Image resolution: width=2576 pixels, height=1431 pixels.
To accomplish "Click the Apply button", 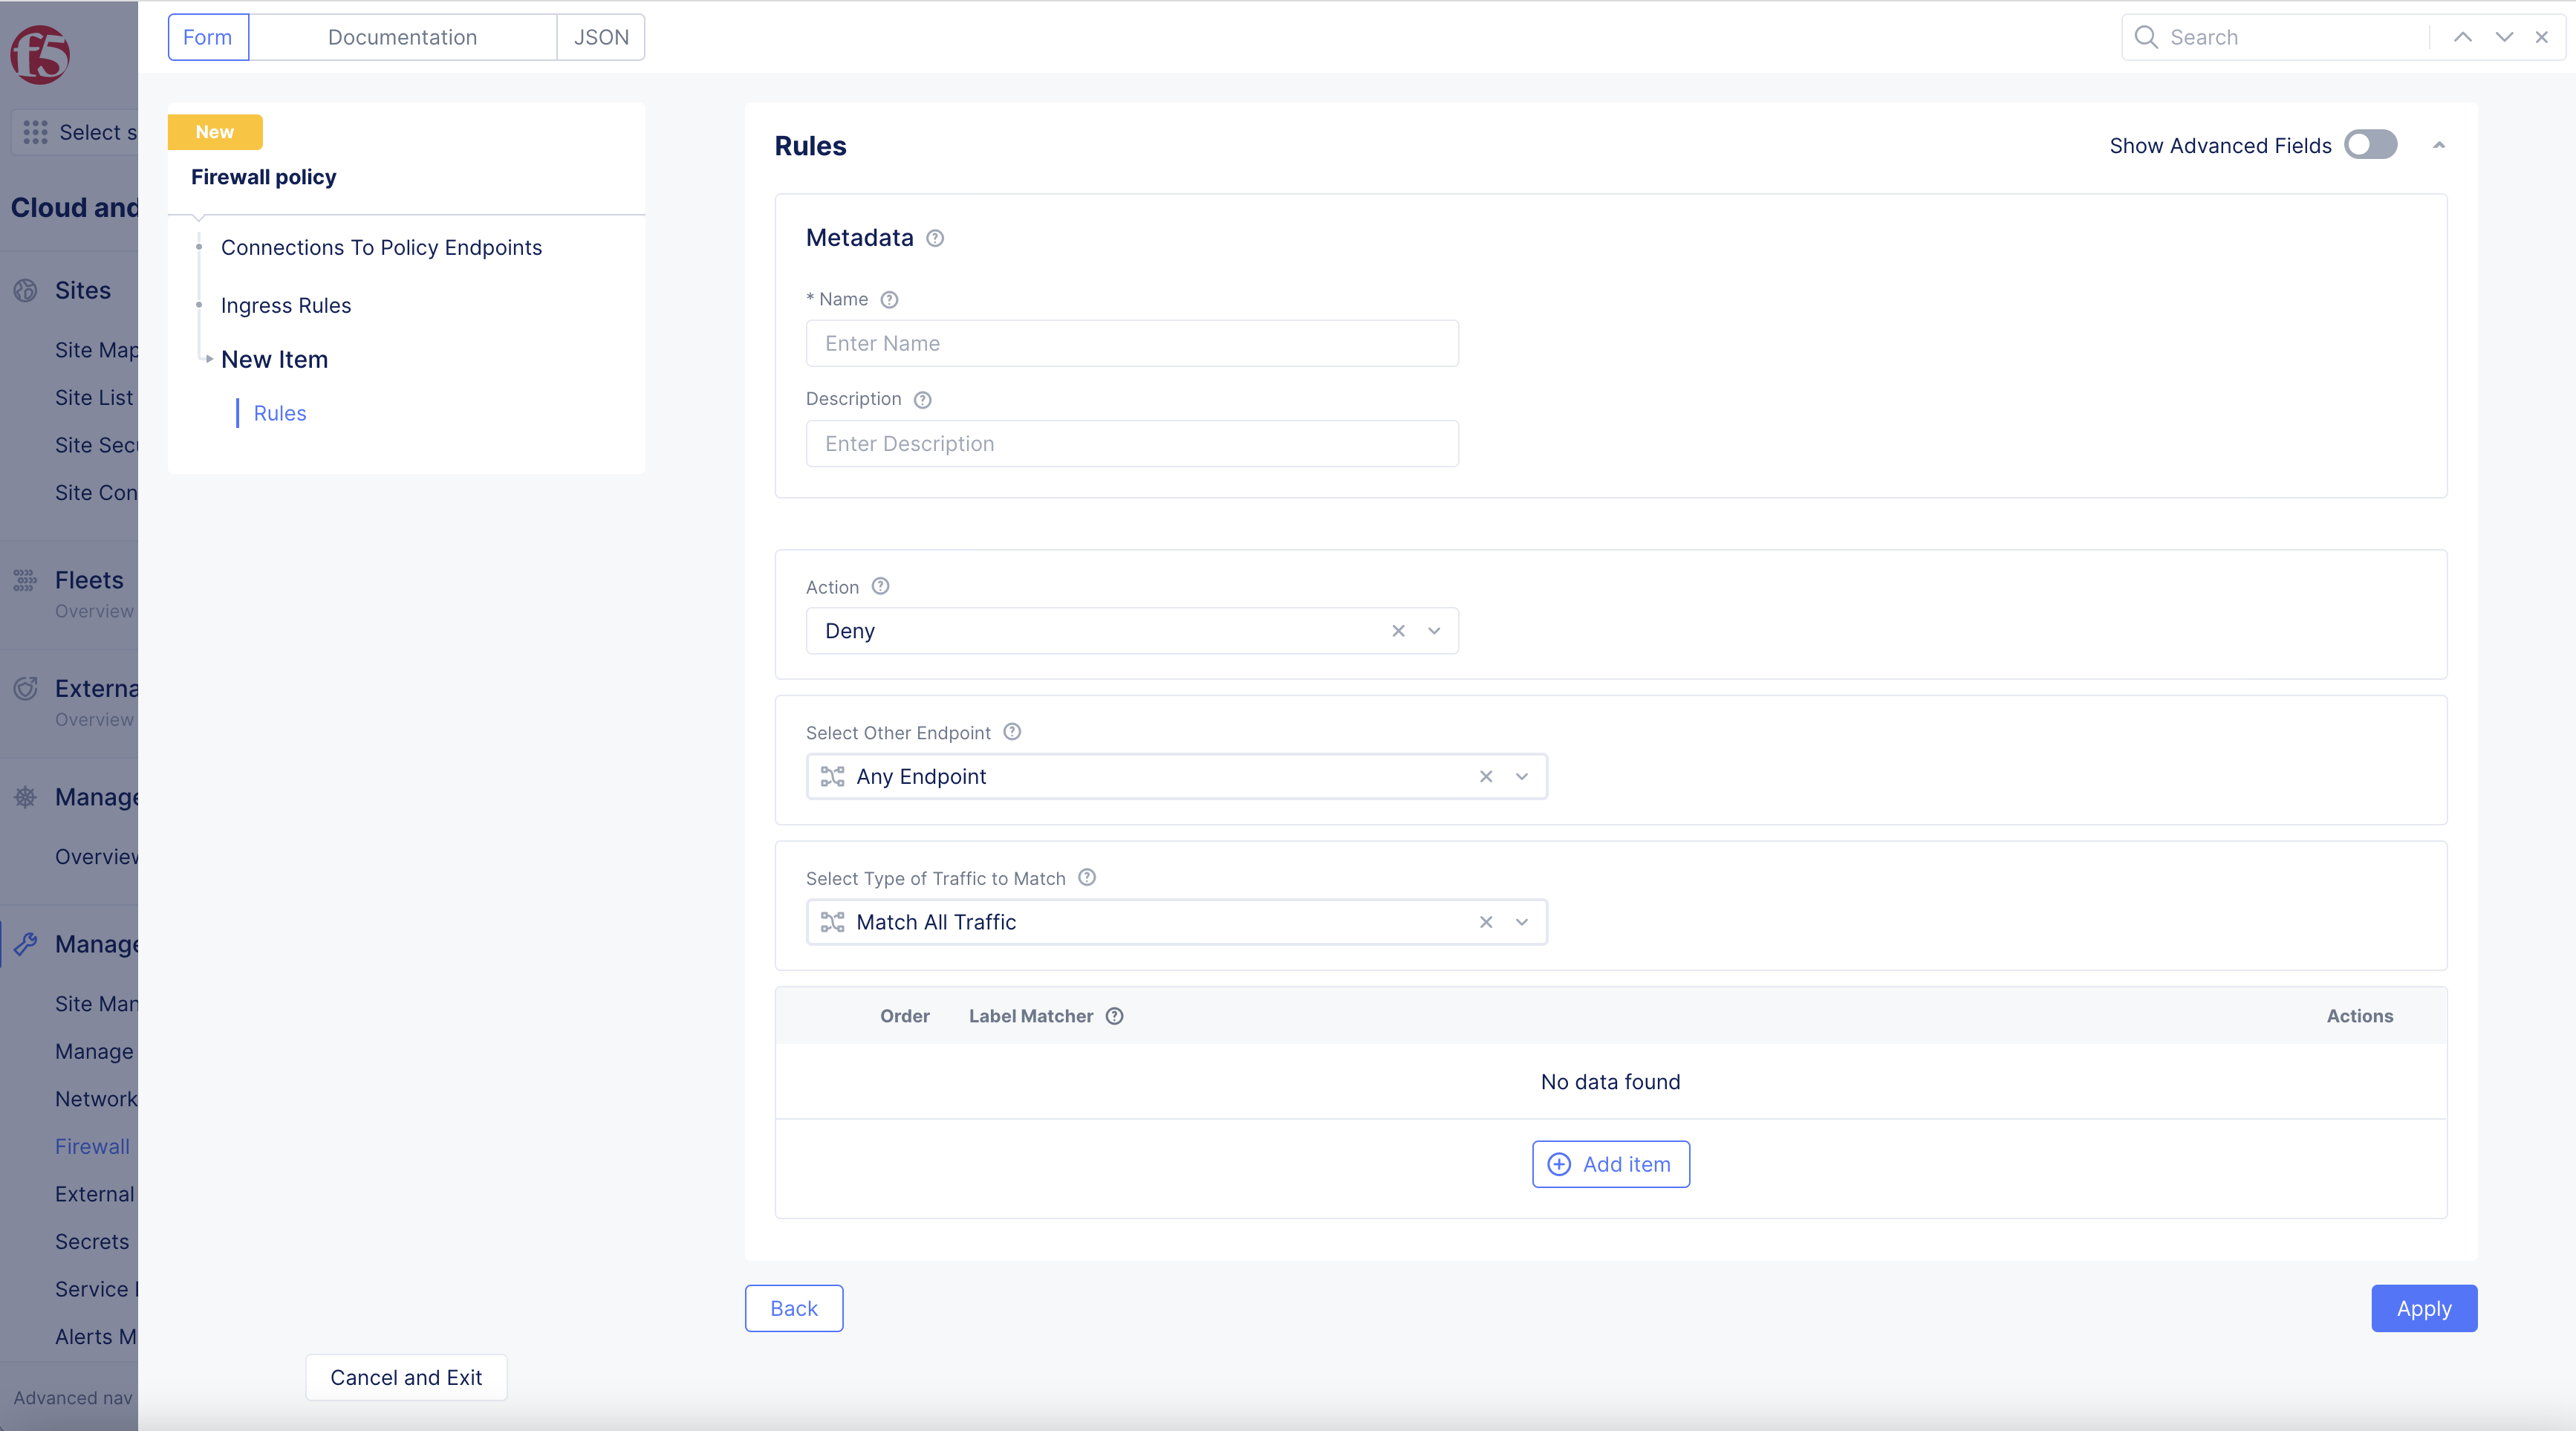I will coord(2423,1308).
